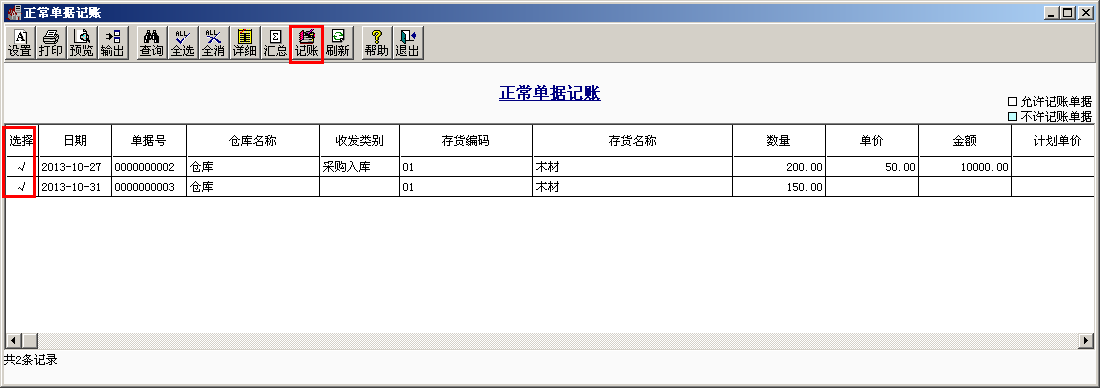Screen dimensions: 1100x388
Task: Click the horizontal scrollbar thumb
Action: (x=29, y=340)
